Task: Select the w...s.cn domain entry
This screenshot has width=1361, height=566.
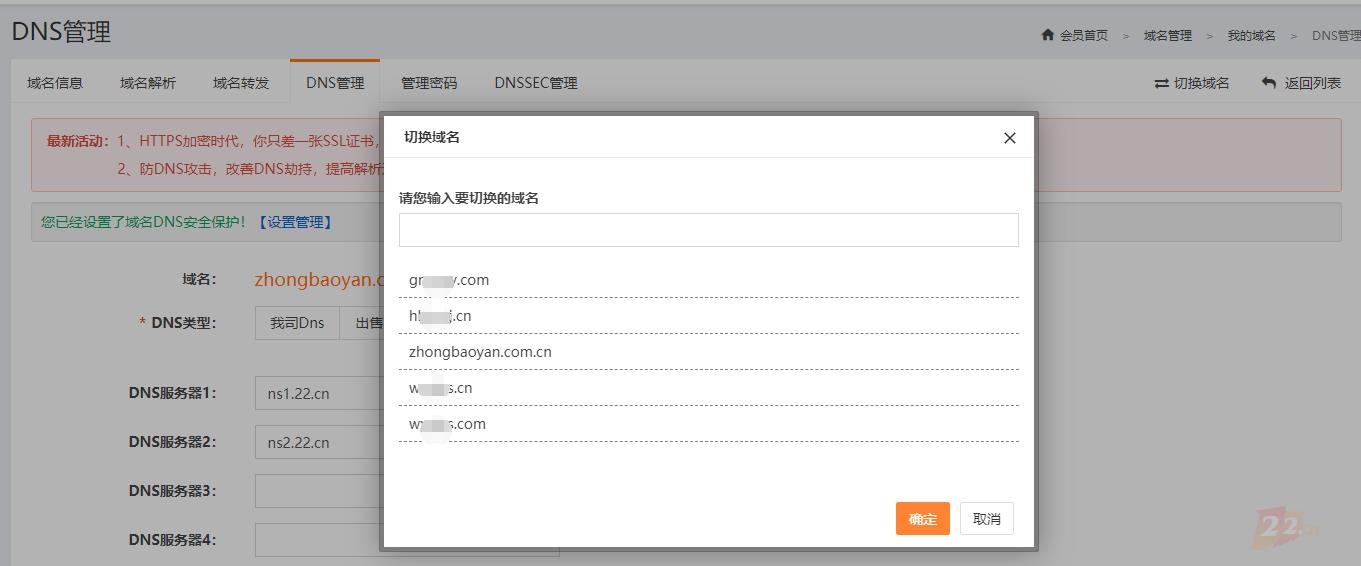Action: [x=709, y=388]
